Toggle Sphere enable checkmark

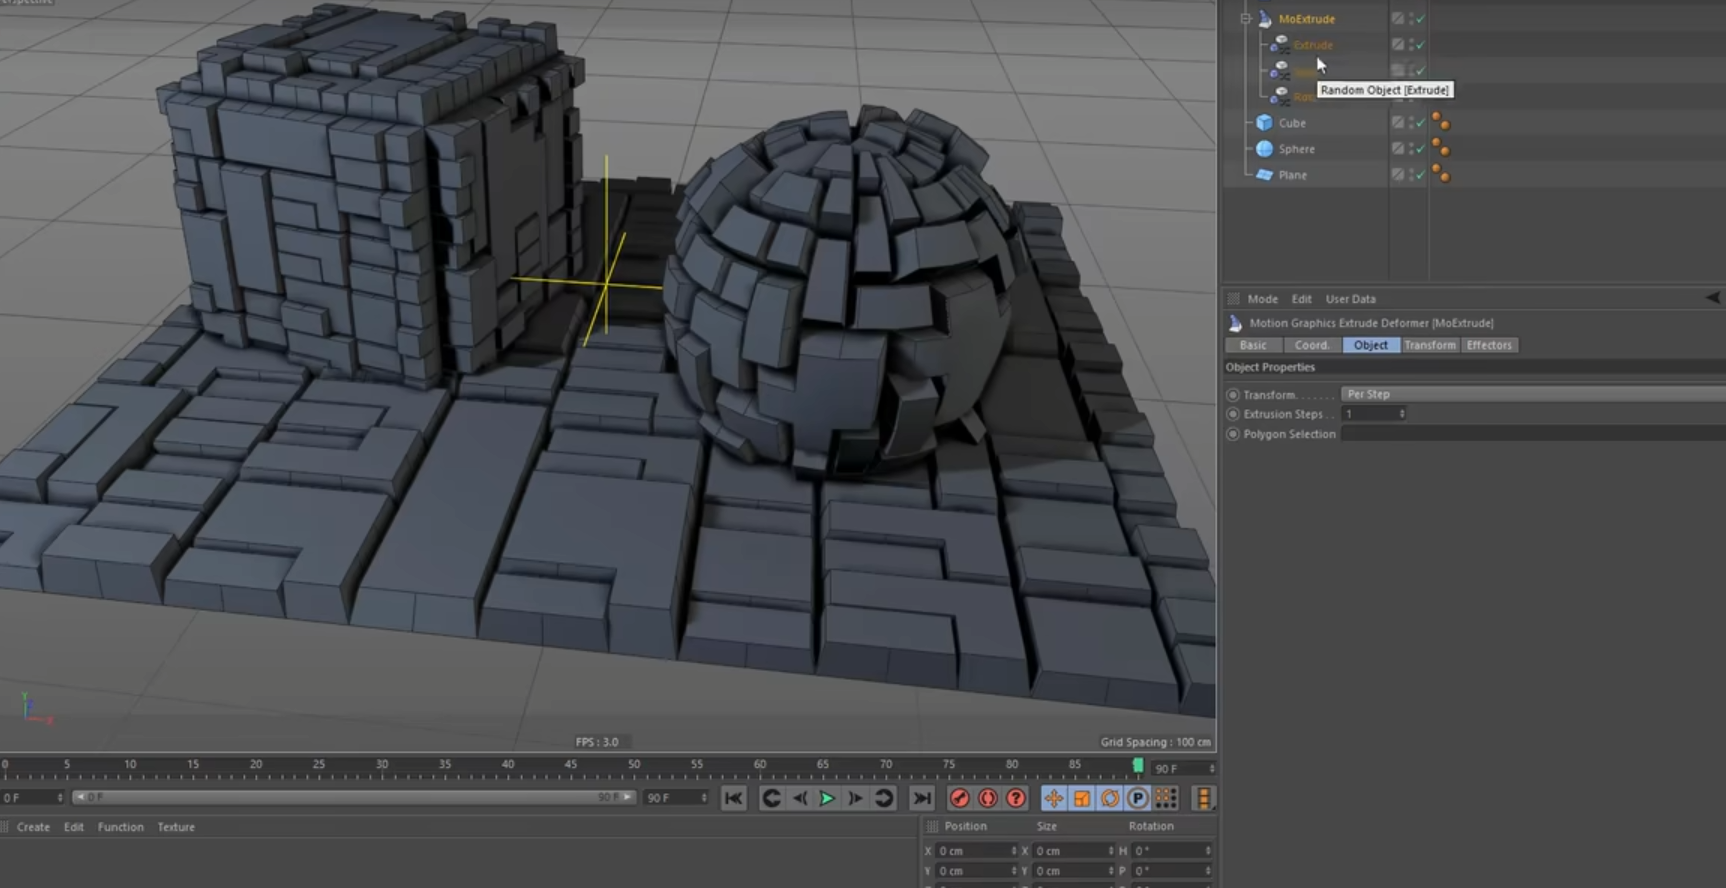tap(1420, 149)
